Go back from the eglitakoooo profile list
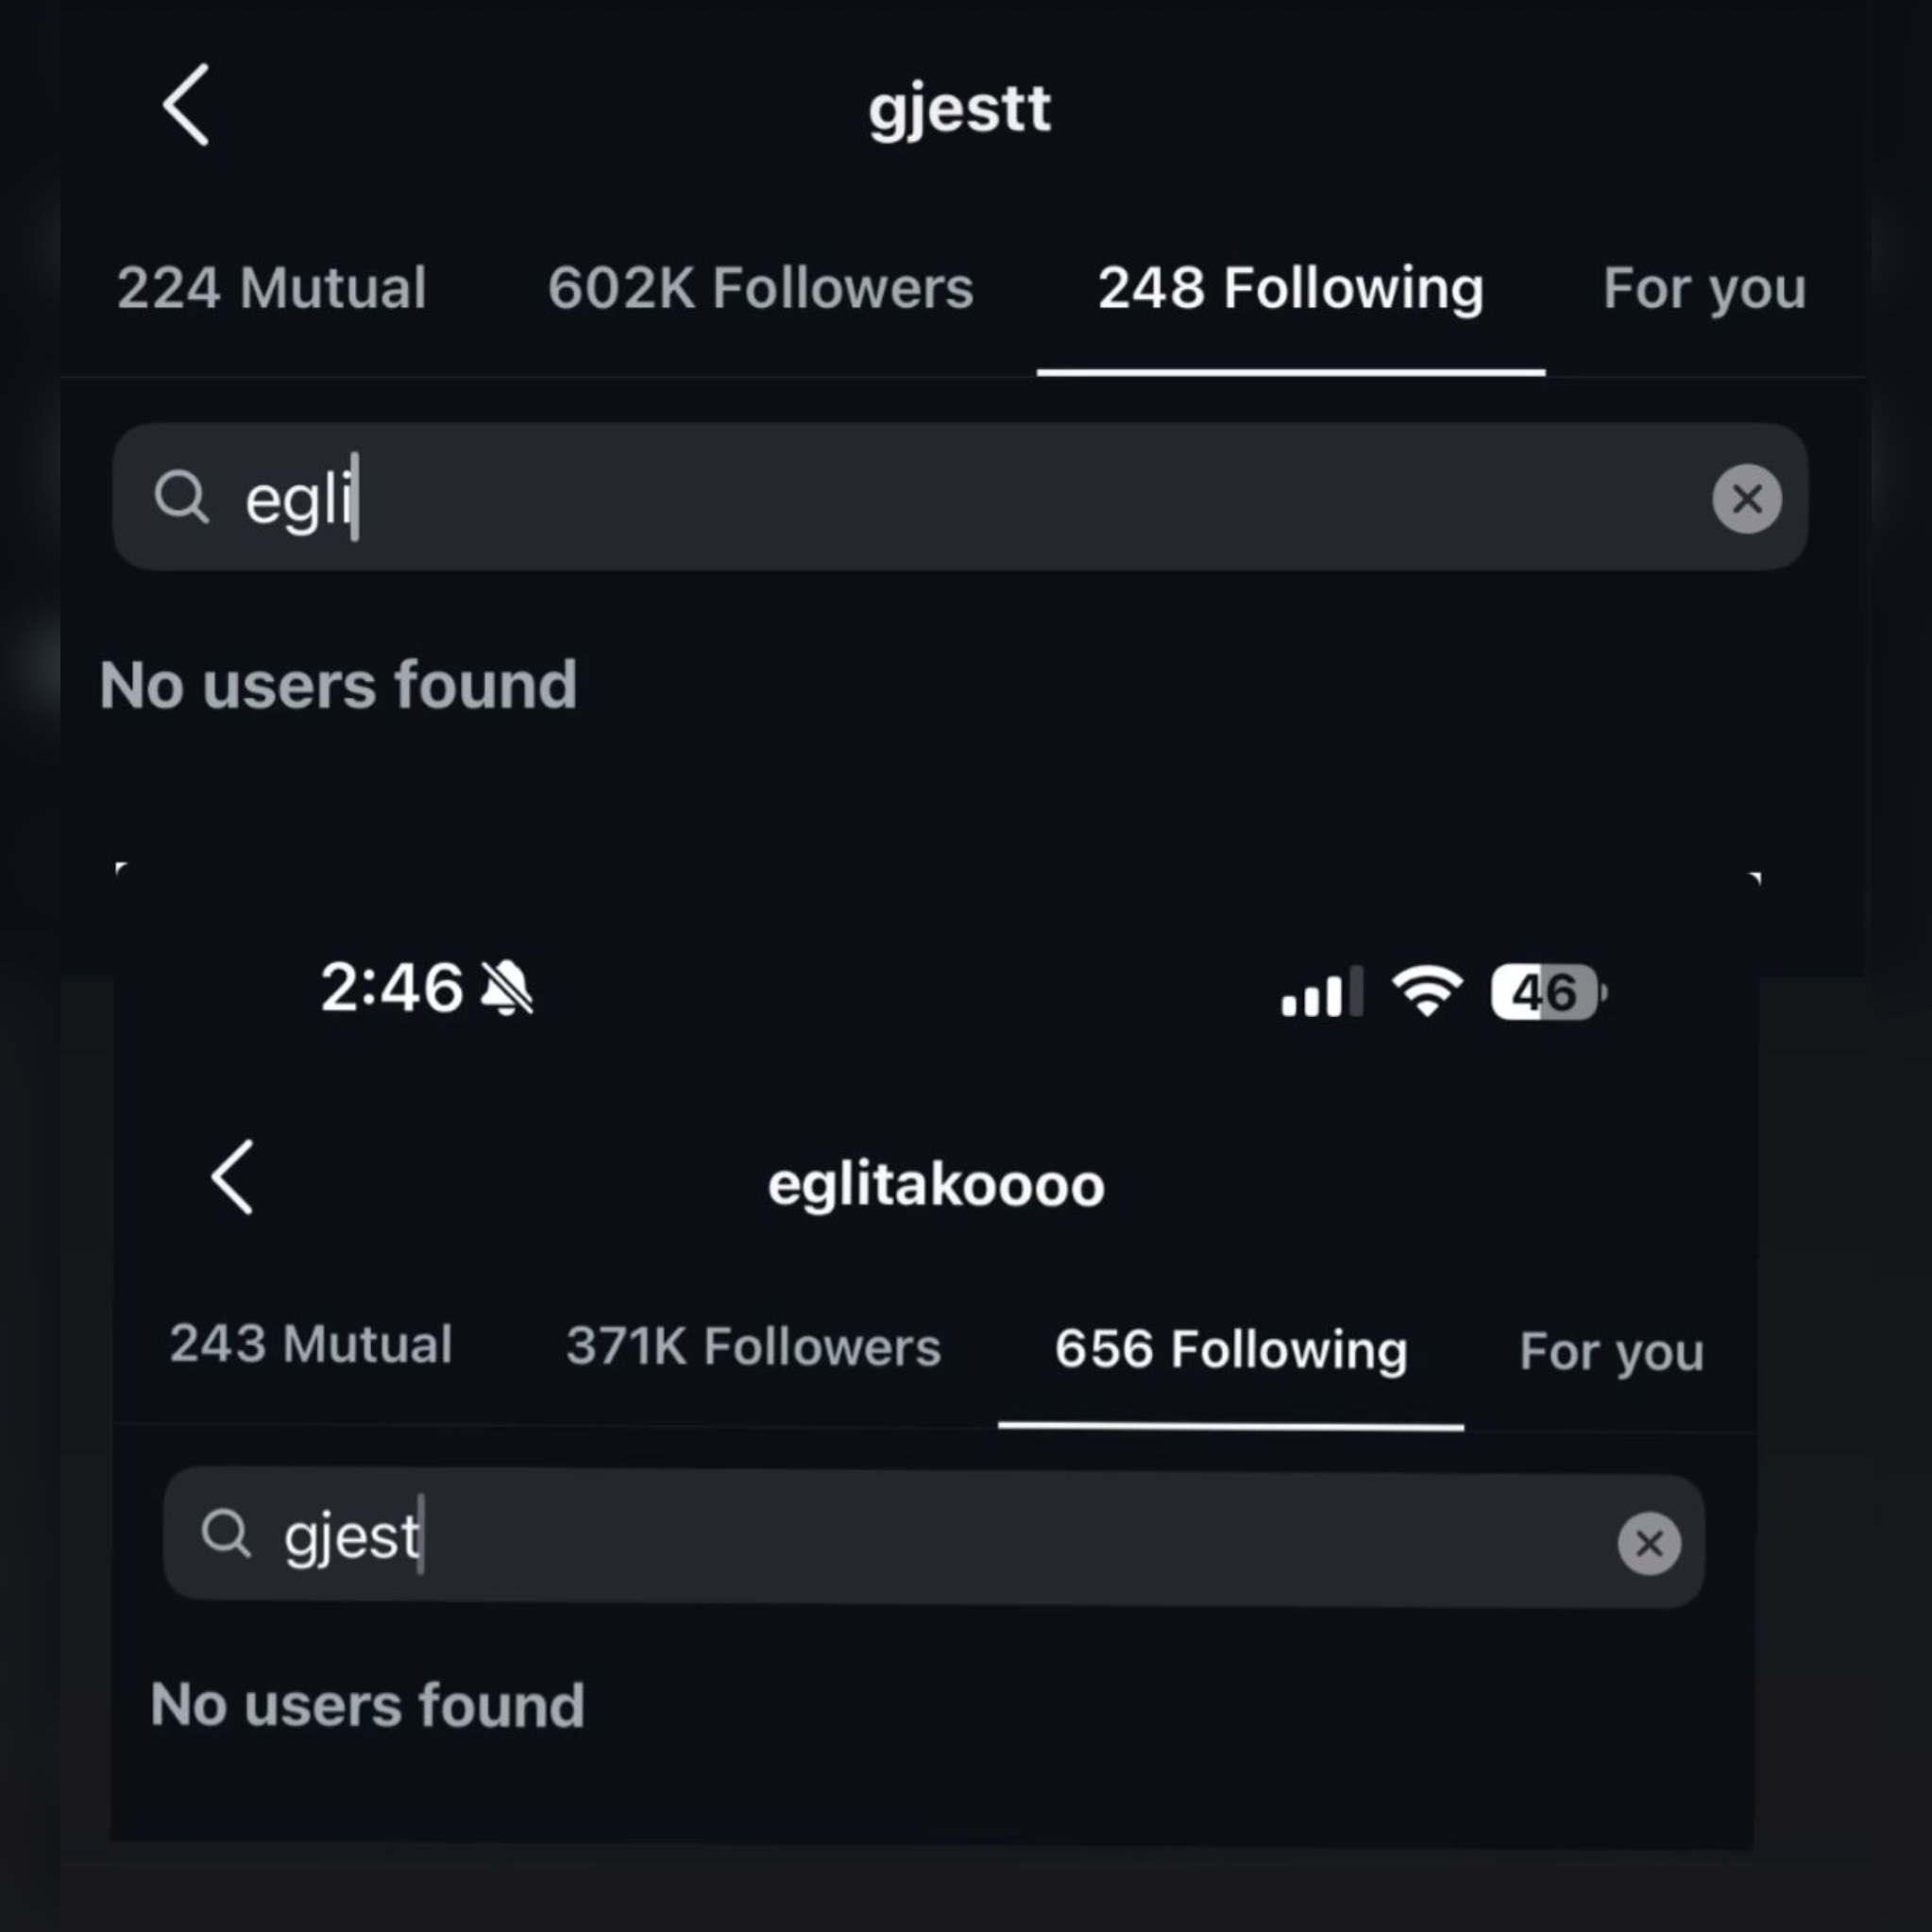 coord(233,1178)
